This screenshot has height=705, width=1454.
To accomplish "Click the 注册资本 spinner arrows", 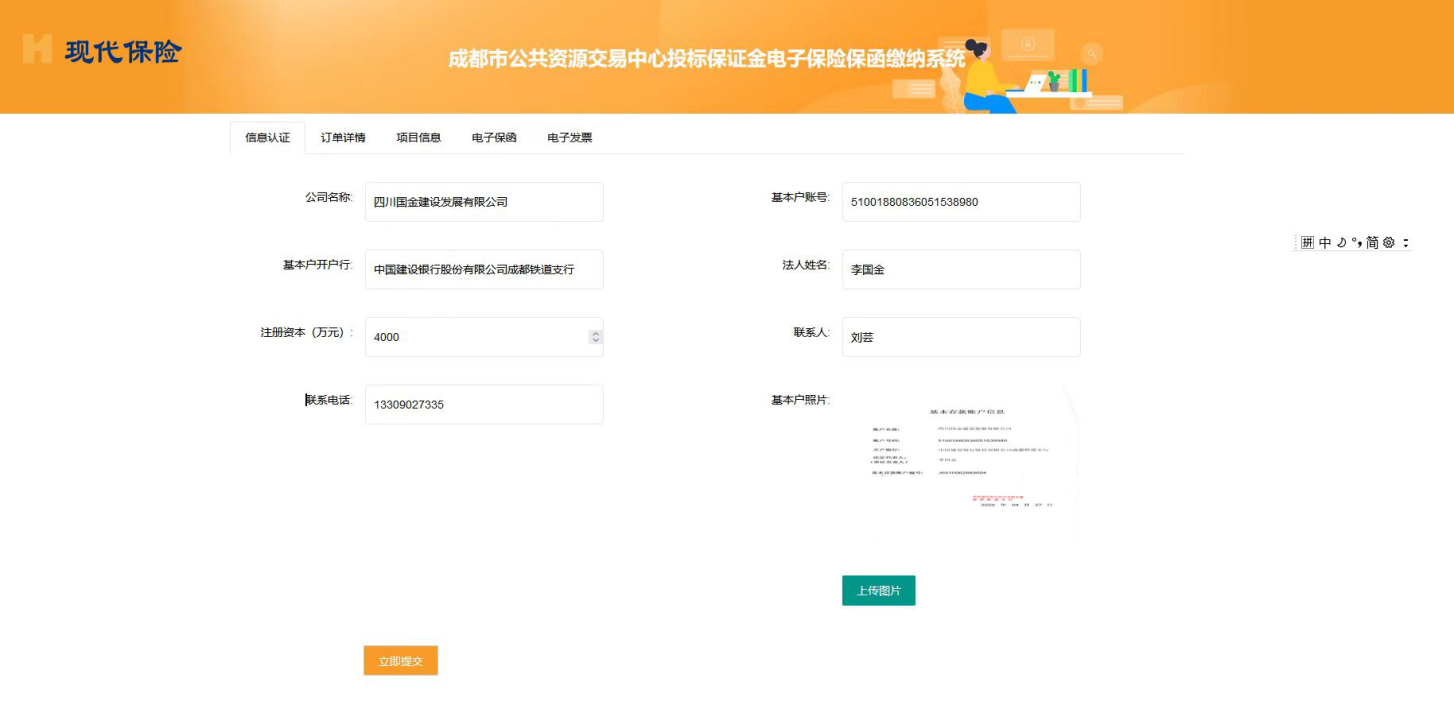I will 595,337.
